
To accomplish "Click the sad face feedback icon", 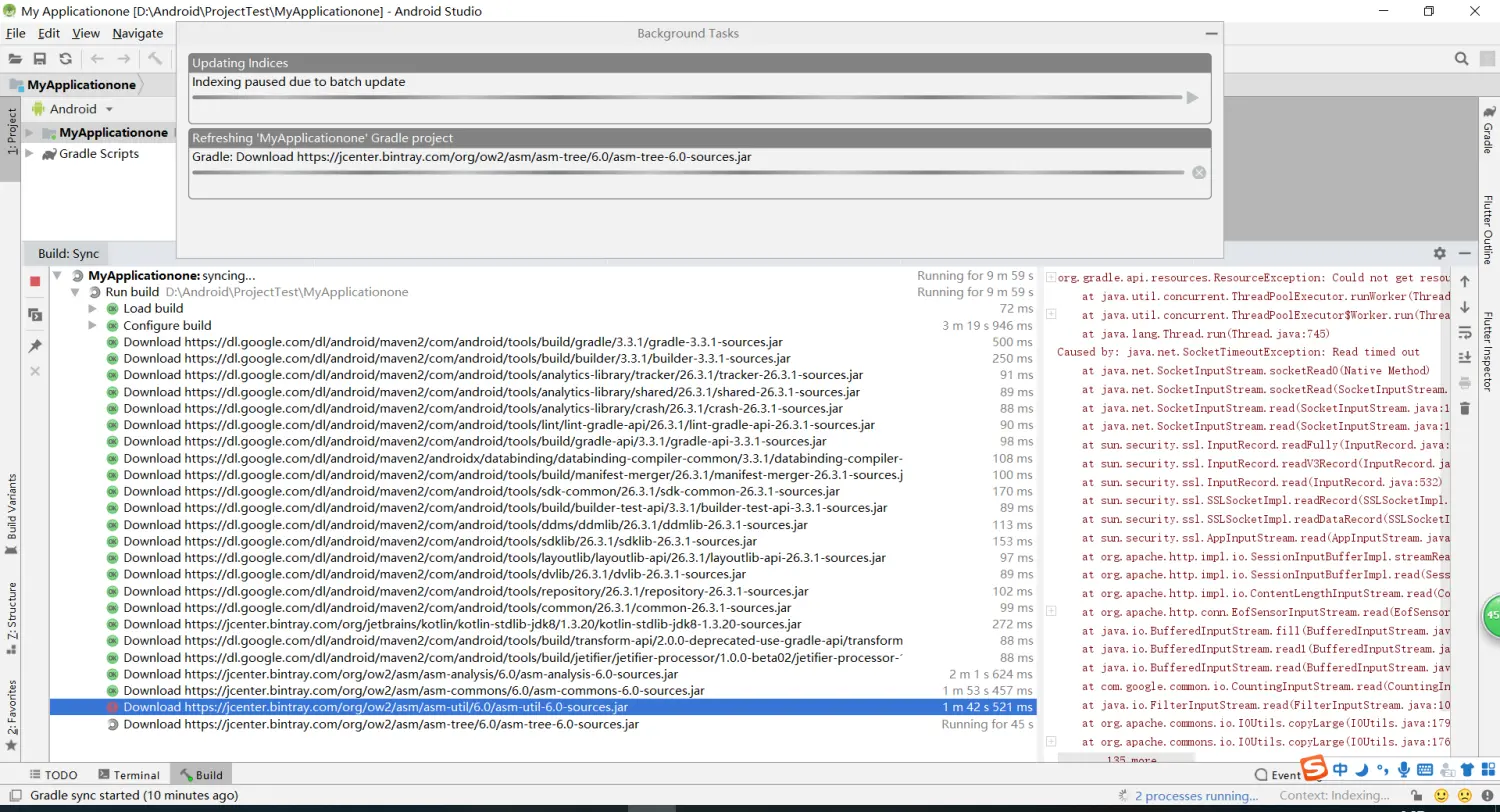I will pos(1464,796).
